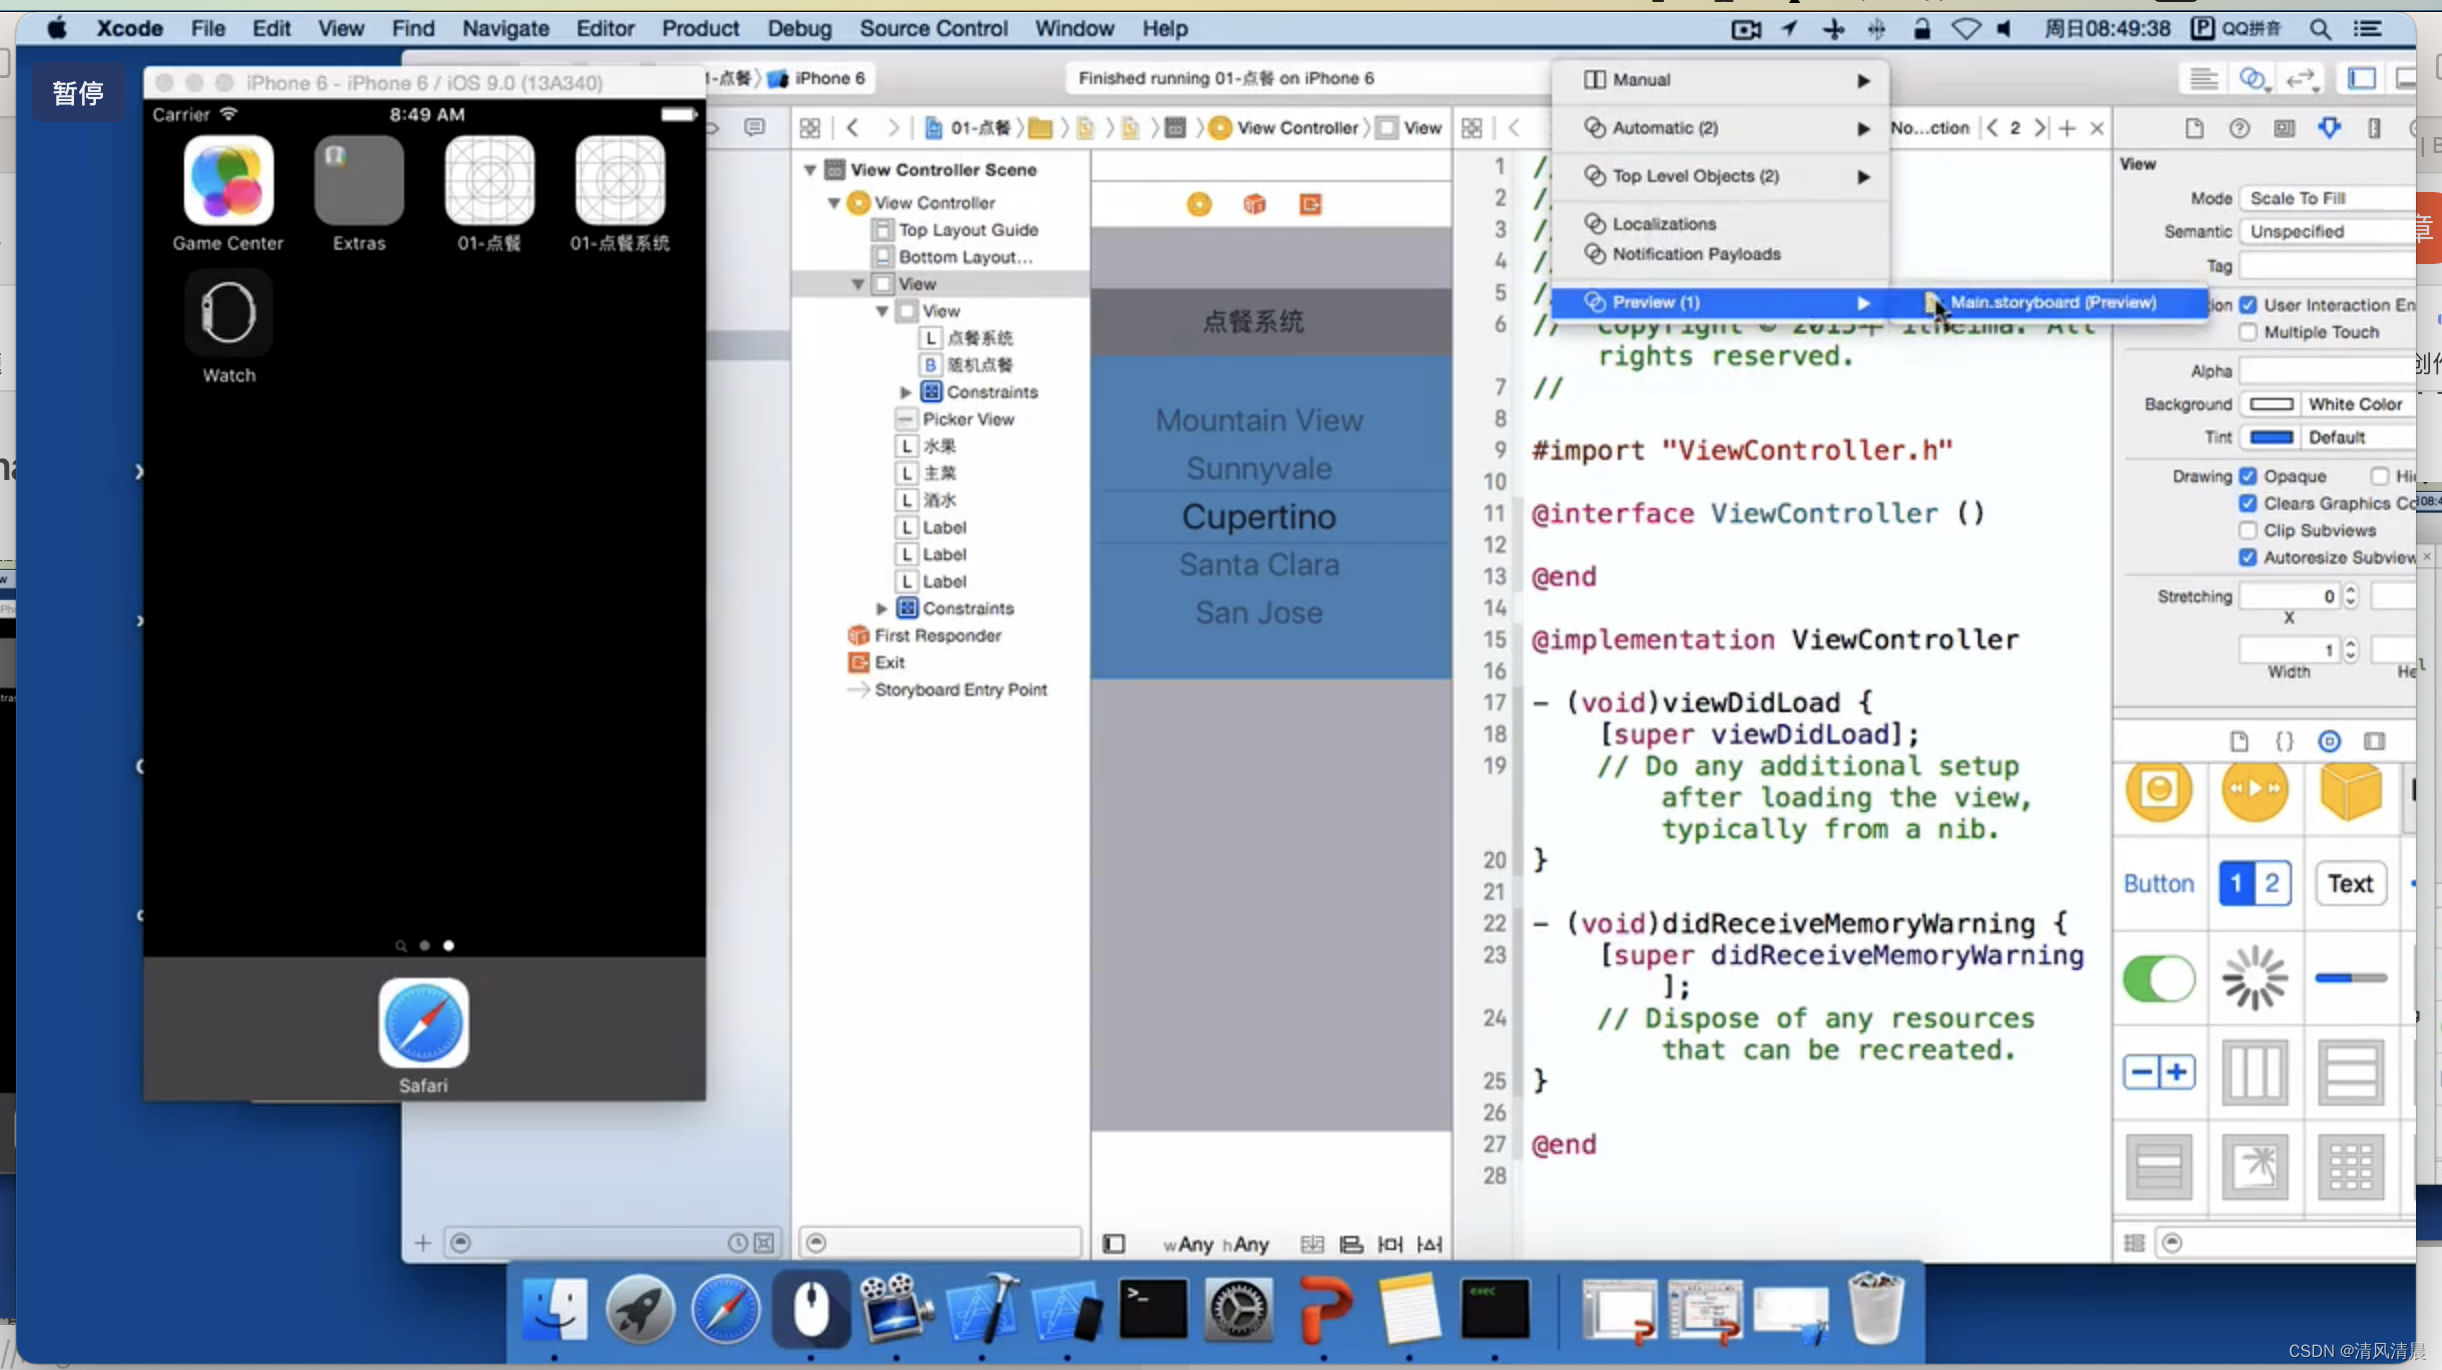Open the Background White Color dropdown
The height and width of the screenshot is (1370, 2442).
tap(2356, 404)
